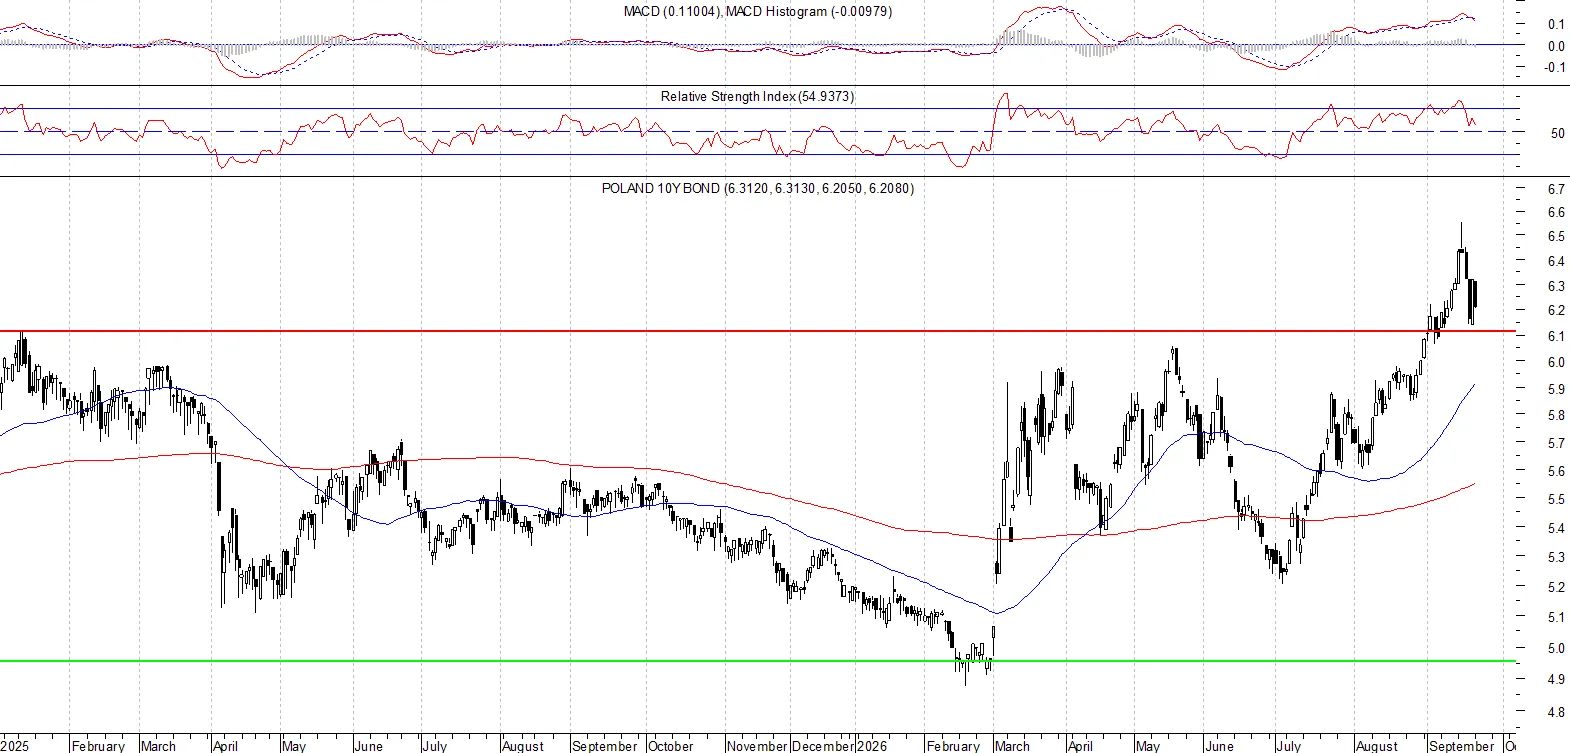This screenshot has width=1570, height=753.
Task: Select the Relative Strength Index (54.9373) title
Action: 758,97
